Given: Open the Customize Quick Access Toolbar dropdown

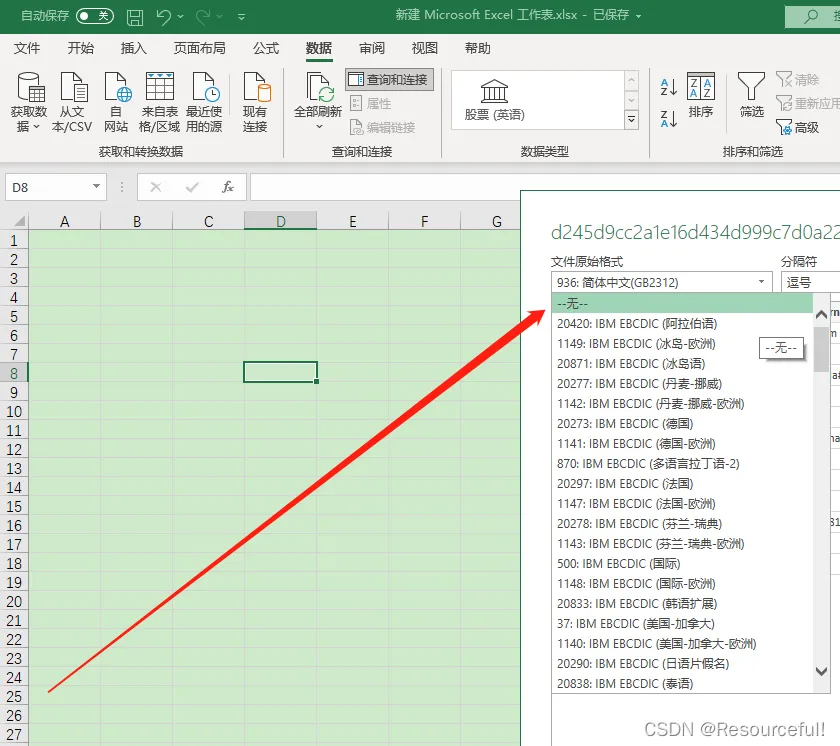Looking at the screenshot, I should click(242, 17).
